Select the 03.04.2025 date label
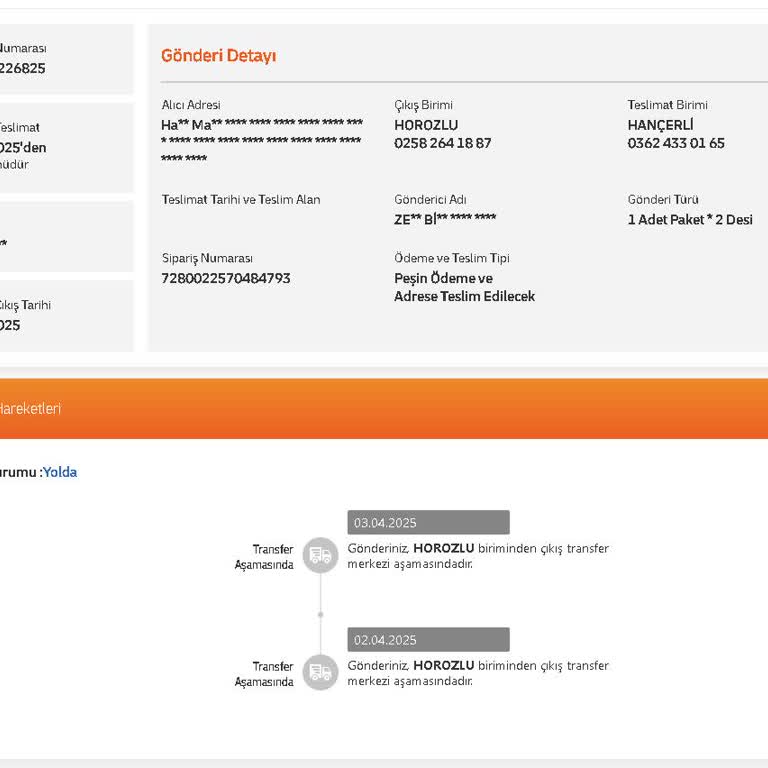 (428, 523)
